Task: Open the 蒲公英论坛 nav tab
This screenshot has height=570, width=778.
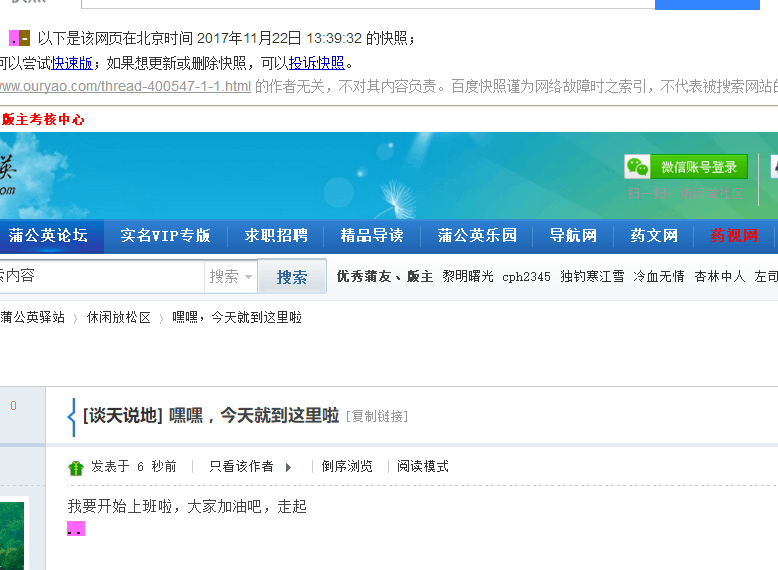Action: click(x=49, y=236)
